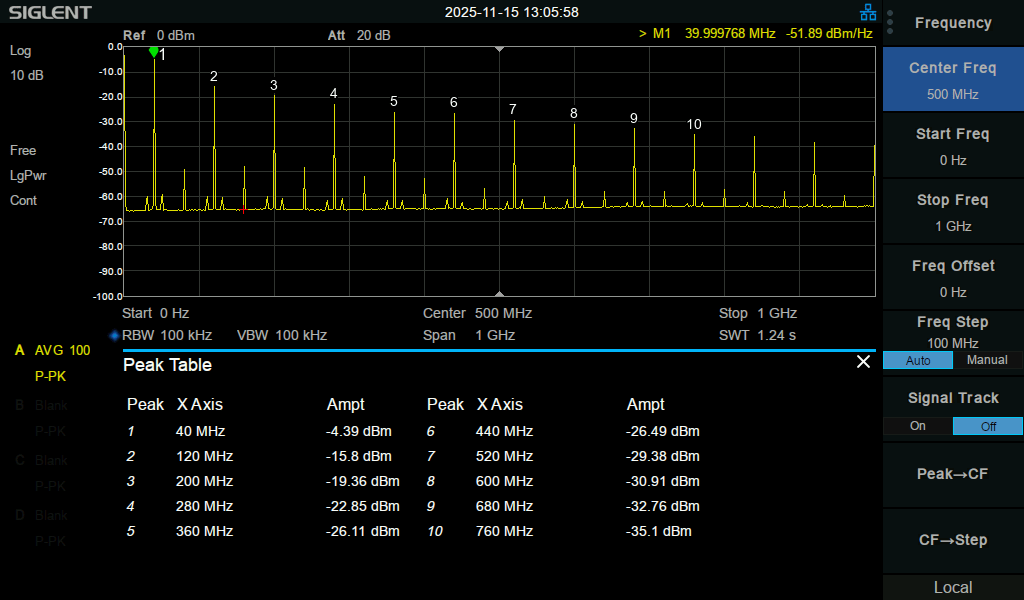Turn Signal Track On
The image size is (1024, 600).
(918, 426)
